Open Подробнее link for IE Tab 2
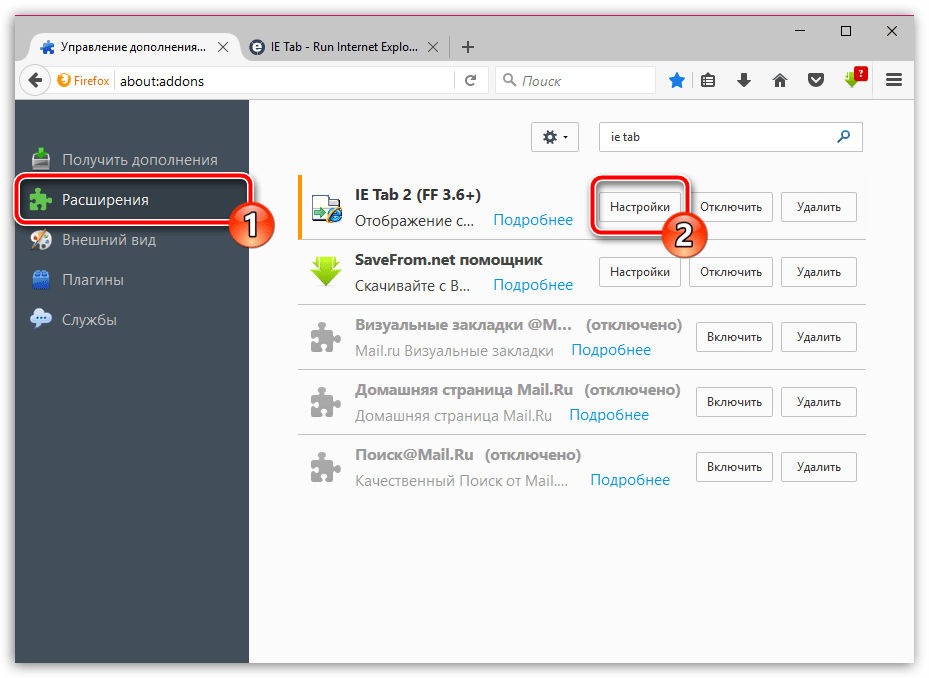 533,220
